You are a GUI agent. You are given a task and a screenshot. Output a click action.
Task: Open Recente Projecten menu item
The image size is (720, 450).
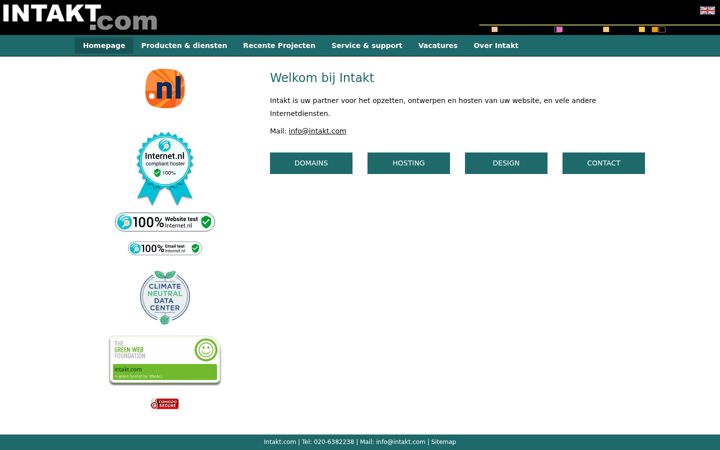point(279,45)
